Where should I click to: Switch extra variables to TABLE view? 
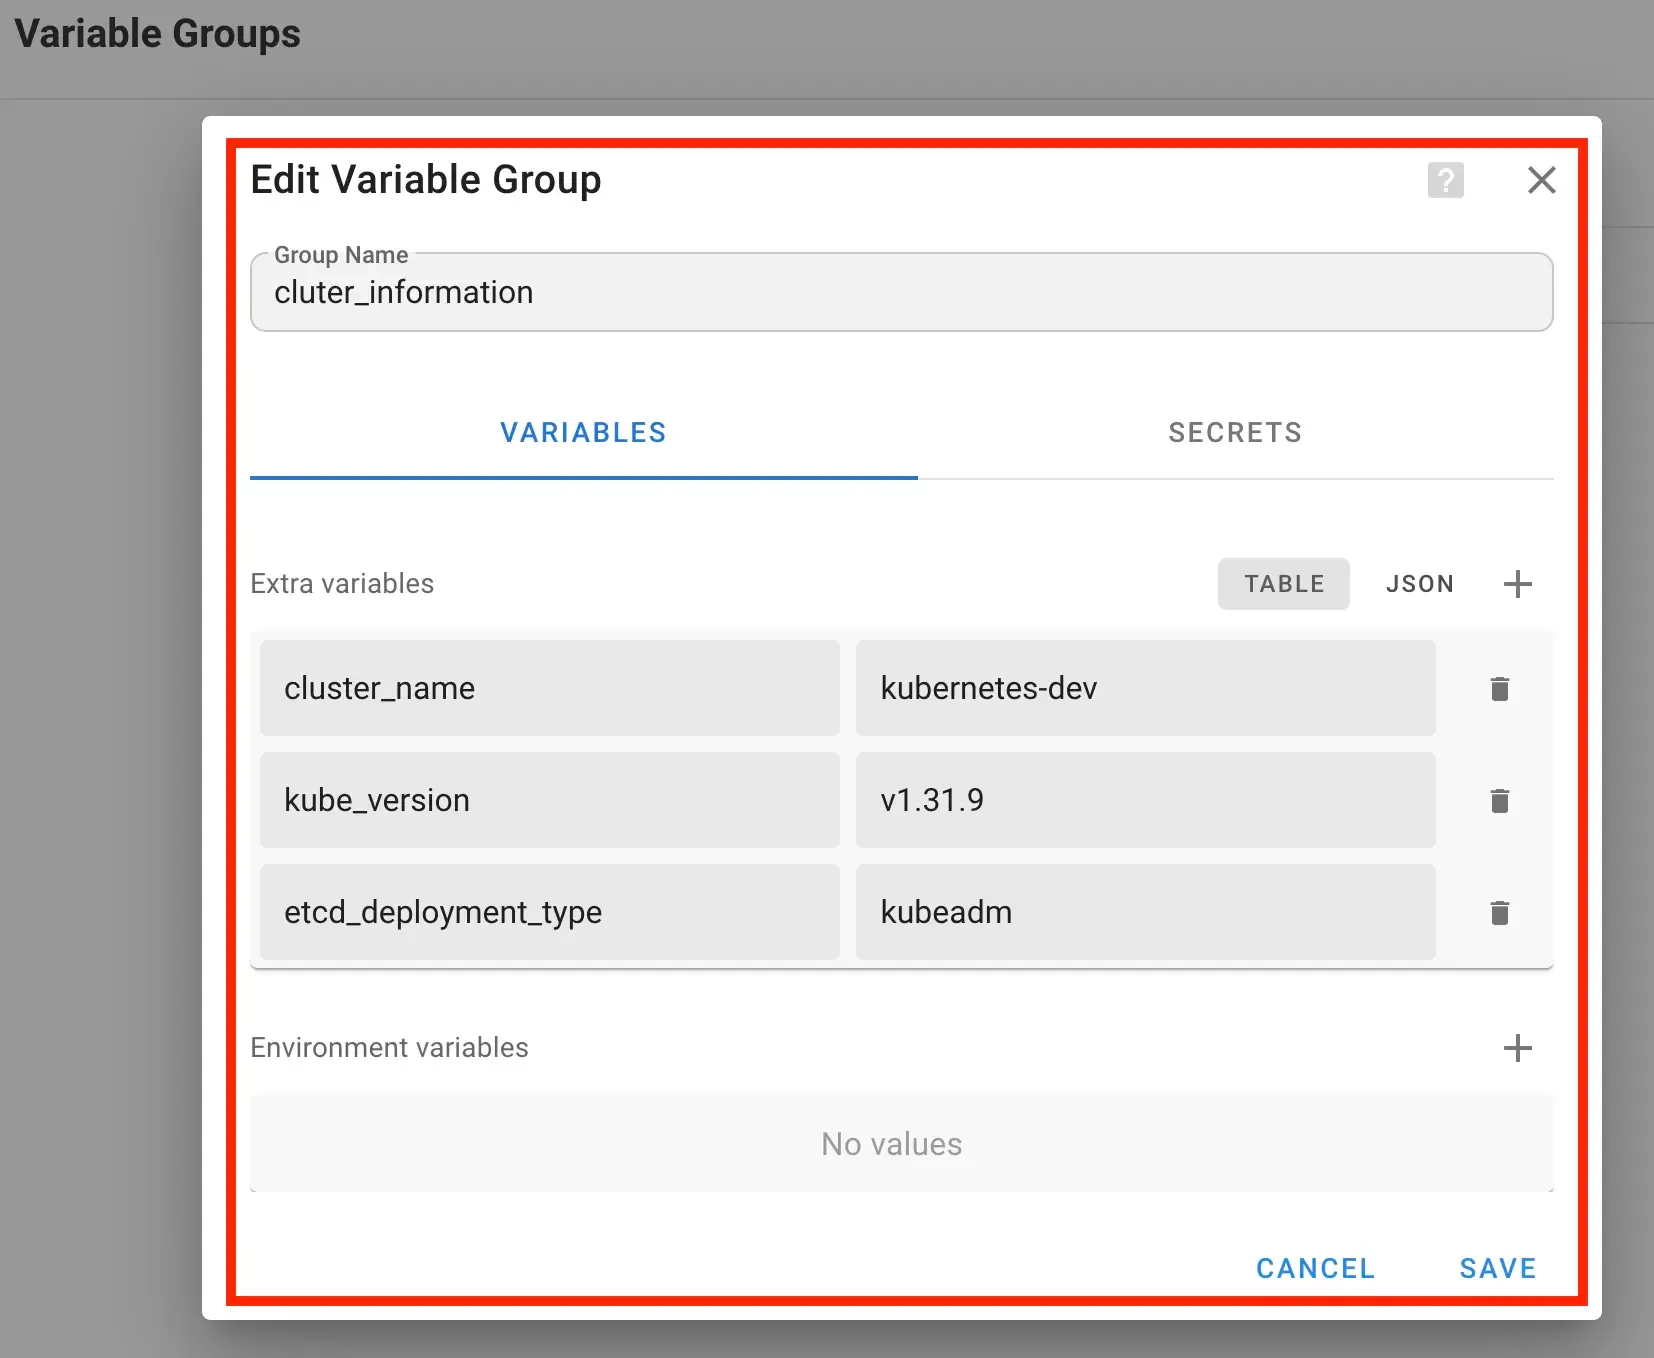click(x=1284, y=584)
